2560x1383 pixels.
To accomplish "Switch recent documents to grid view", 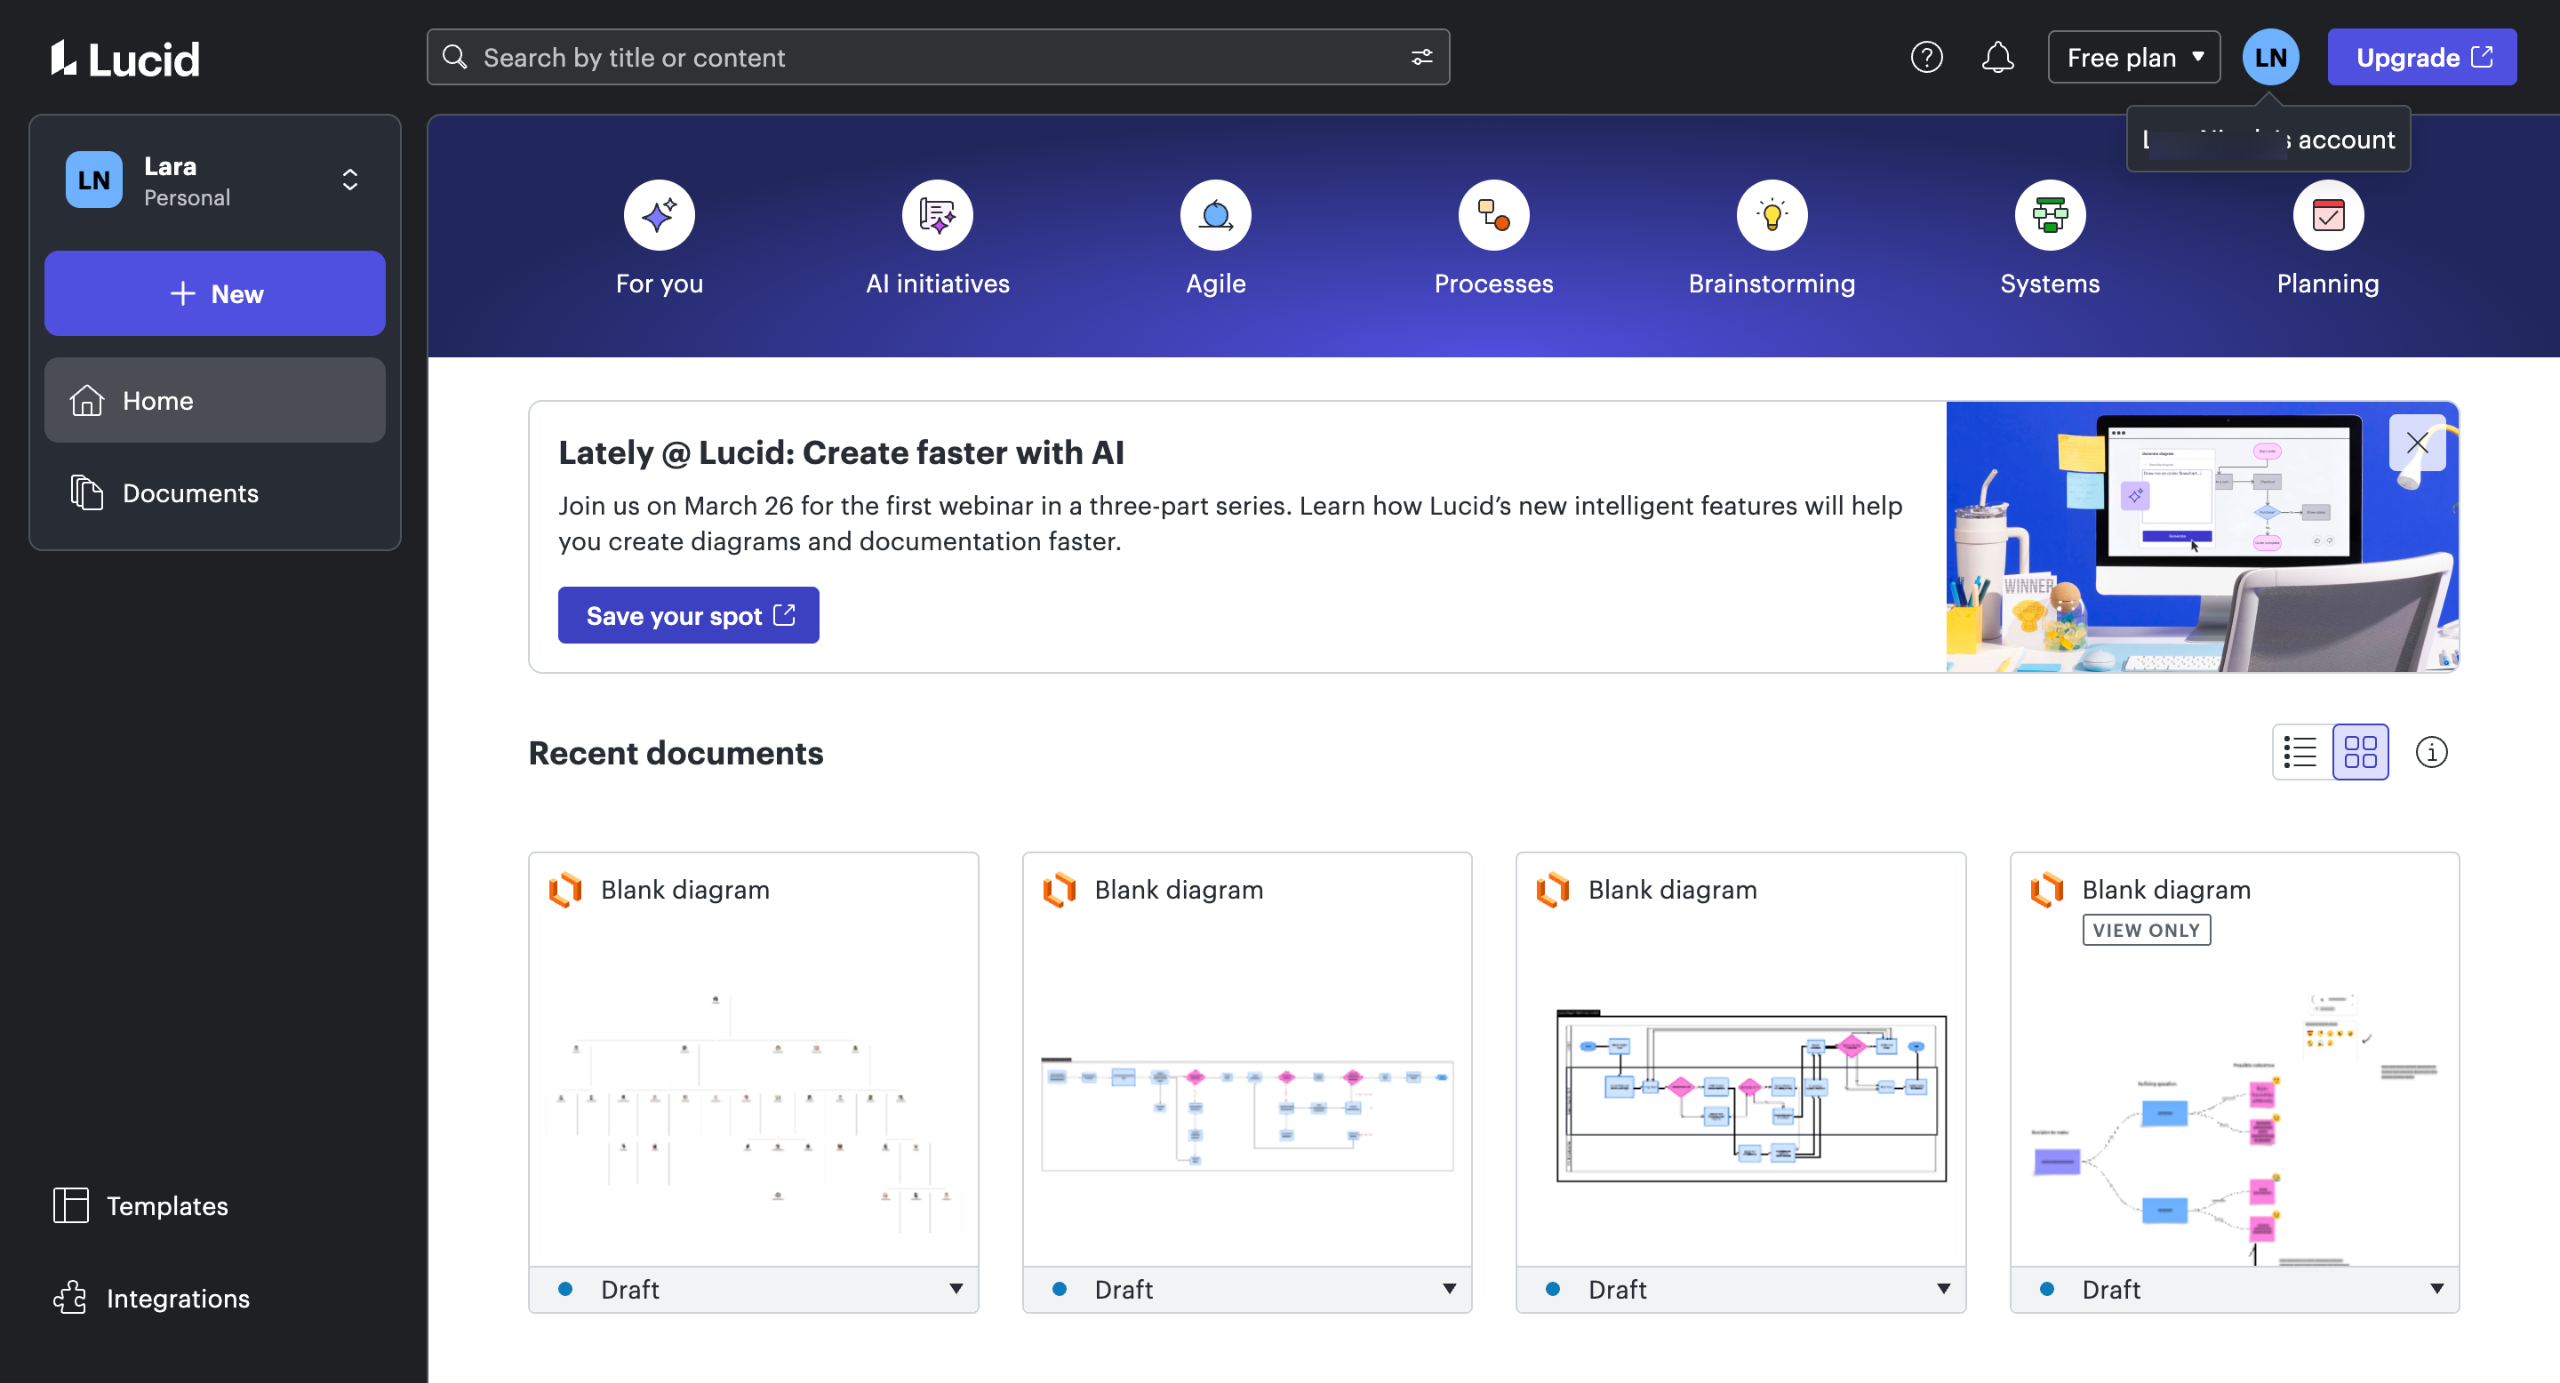I will click(2360, 752).
